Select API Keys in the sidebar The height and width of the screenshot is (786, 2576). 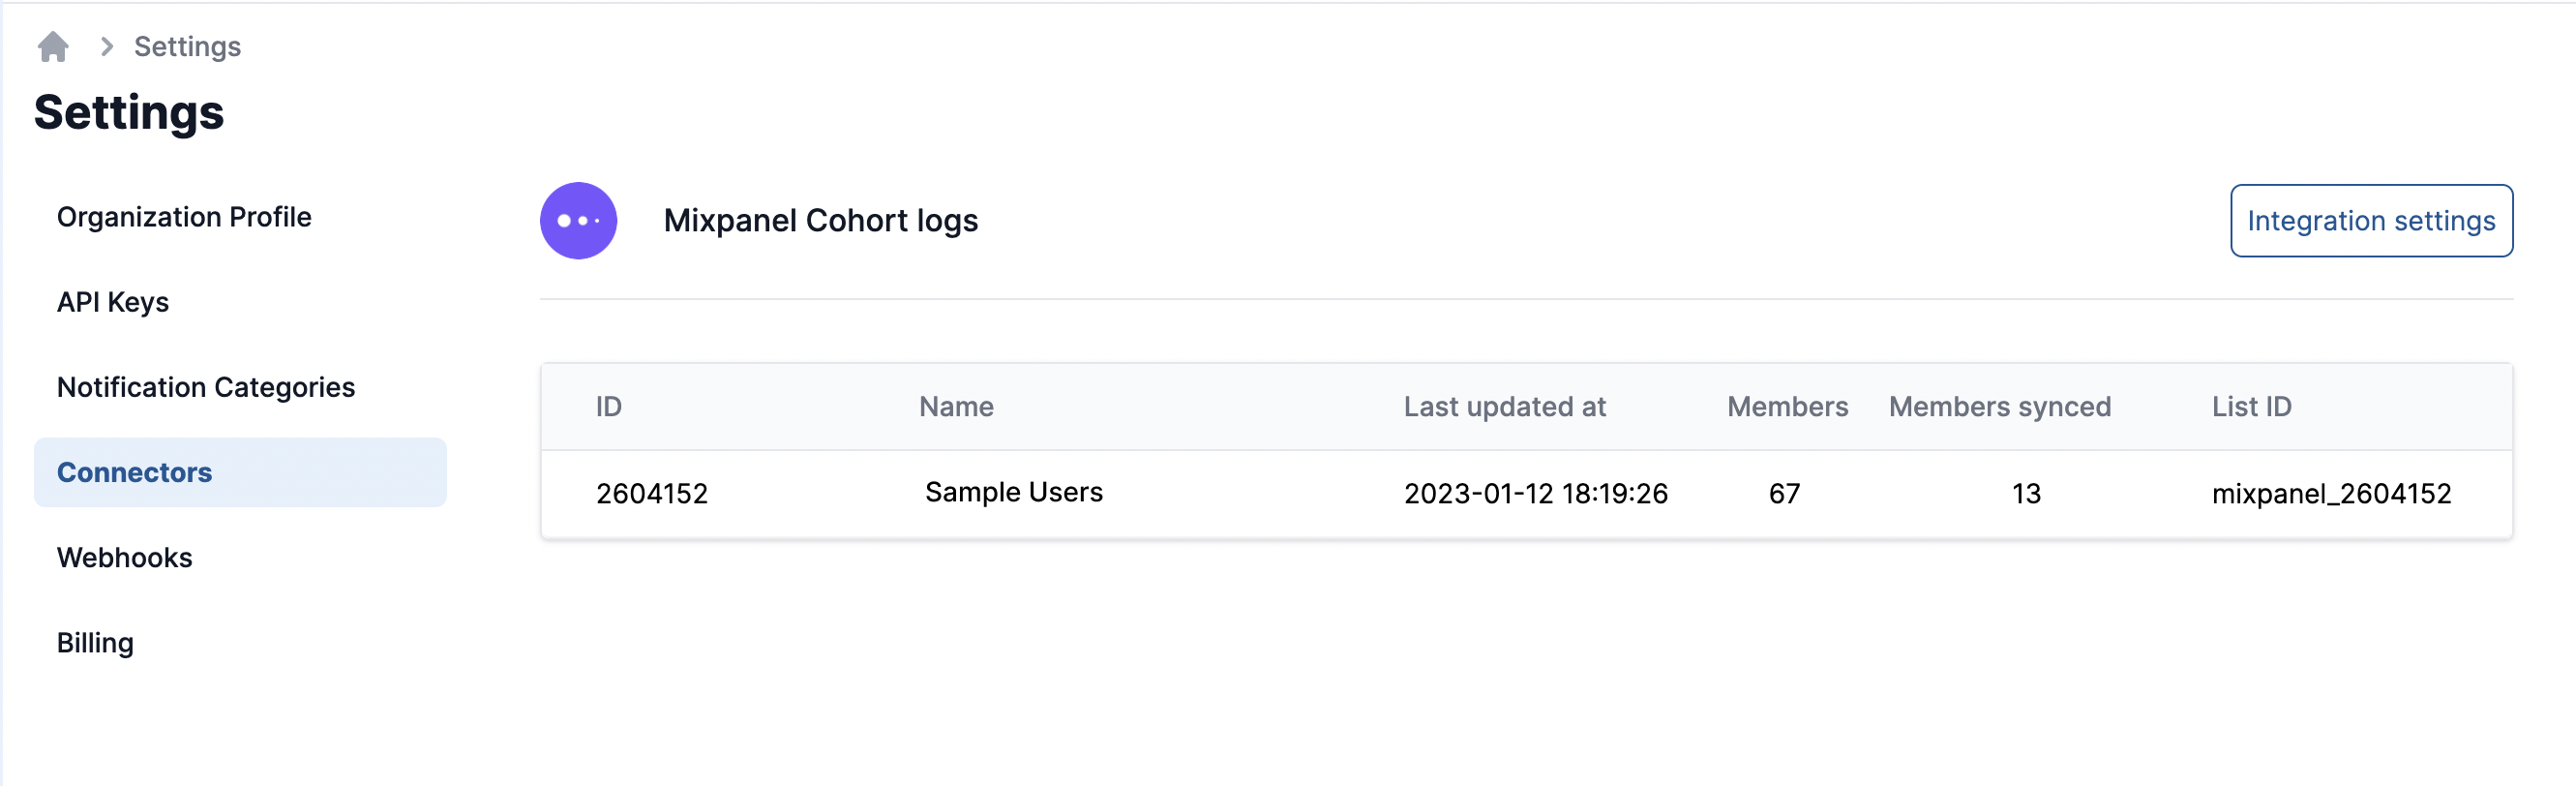point(113,302)
